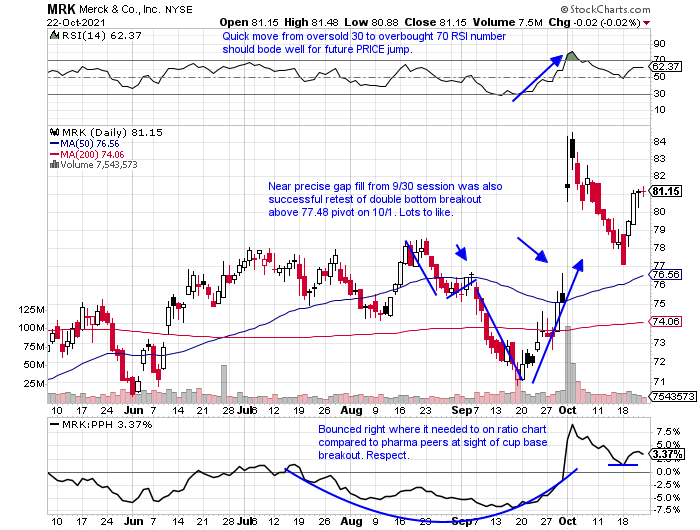The height and width of the screenshot is (530, 700).
Task: Click the tall October volume spike bar
Action: 568,365
